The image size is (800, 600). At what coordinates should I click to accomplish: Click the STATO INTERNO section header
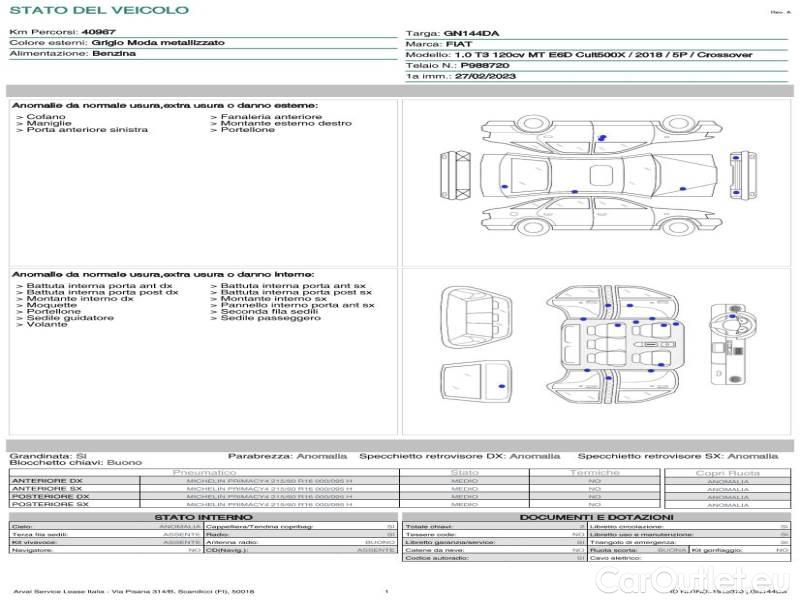(204, 516)
